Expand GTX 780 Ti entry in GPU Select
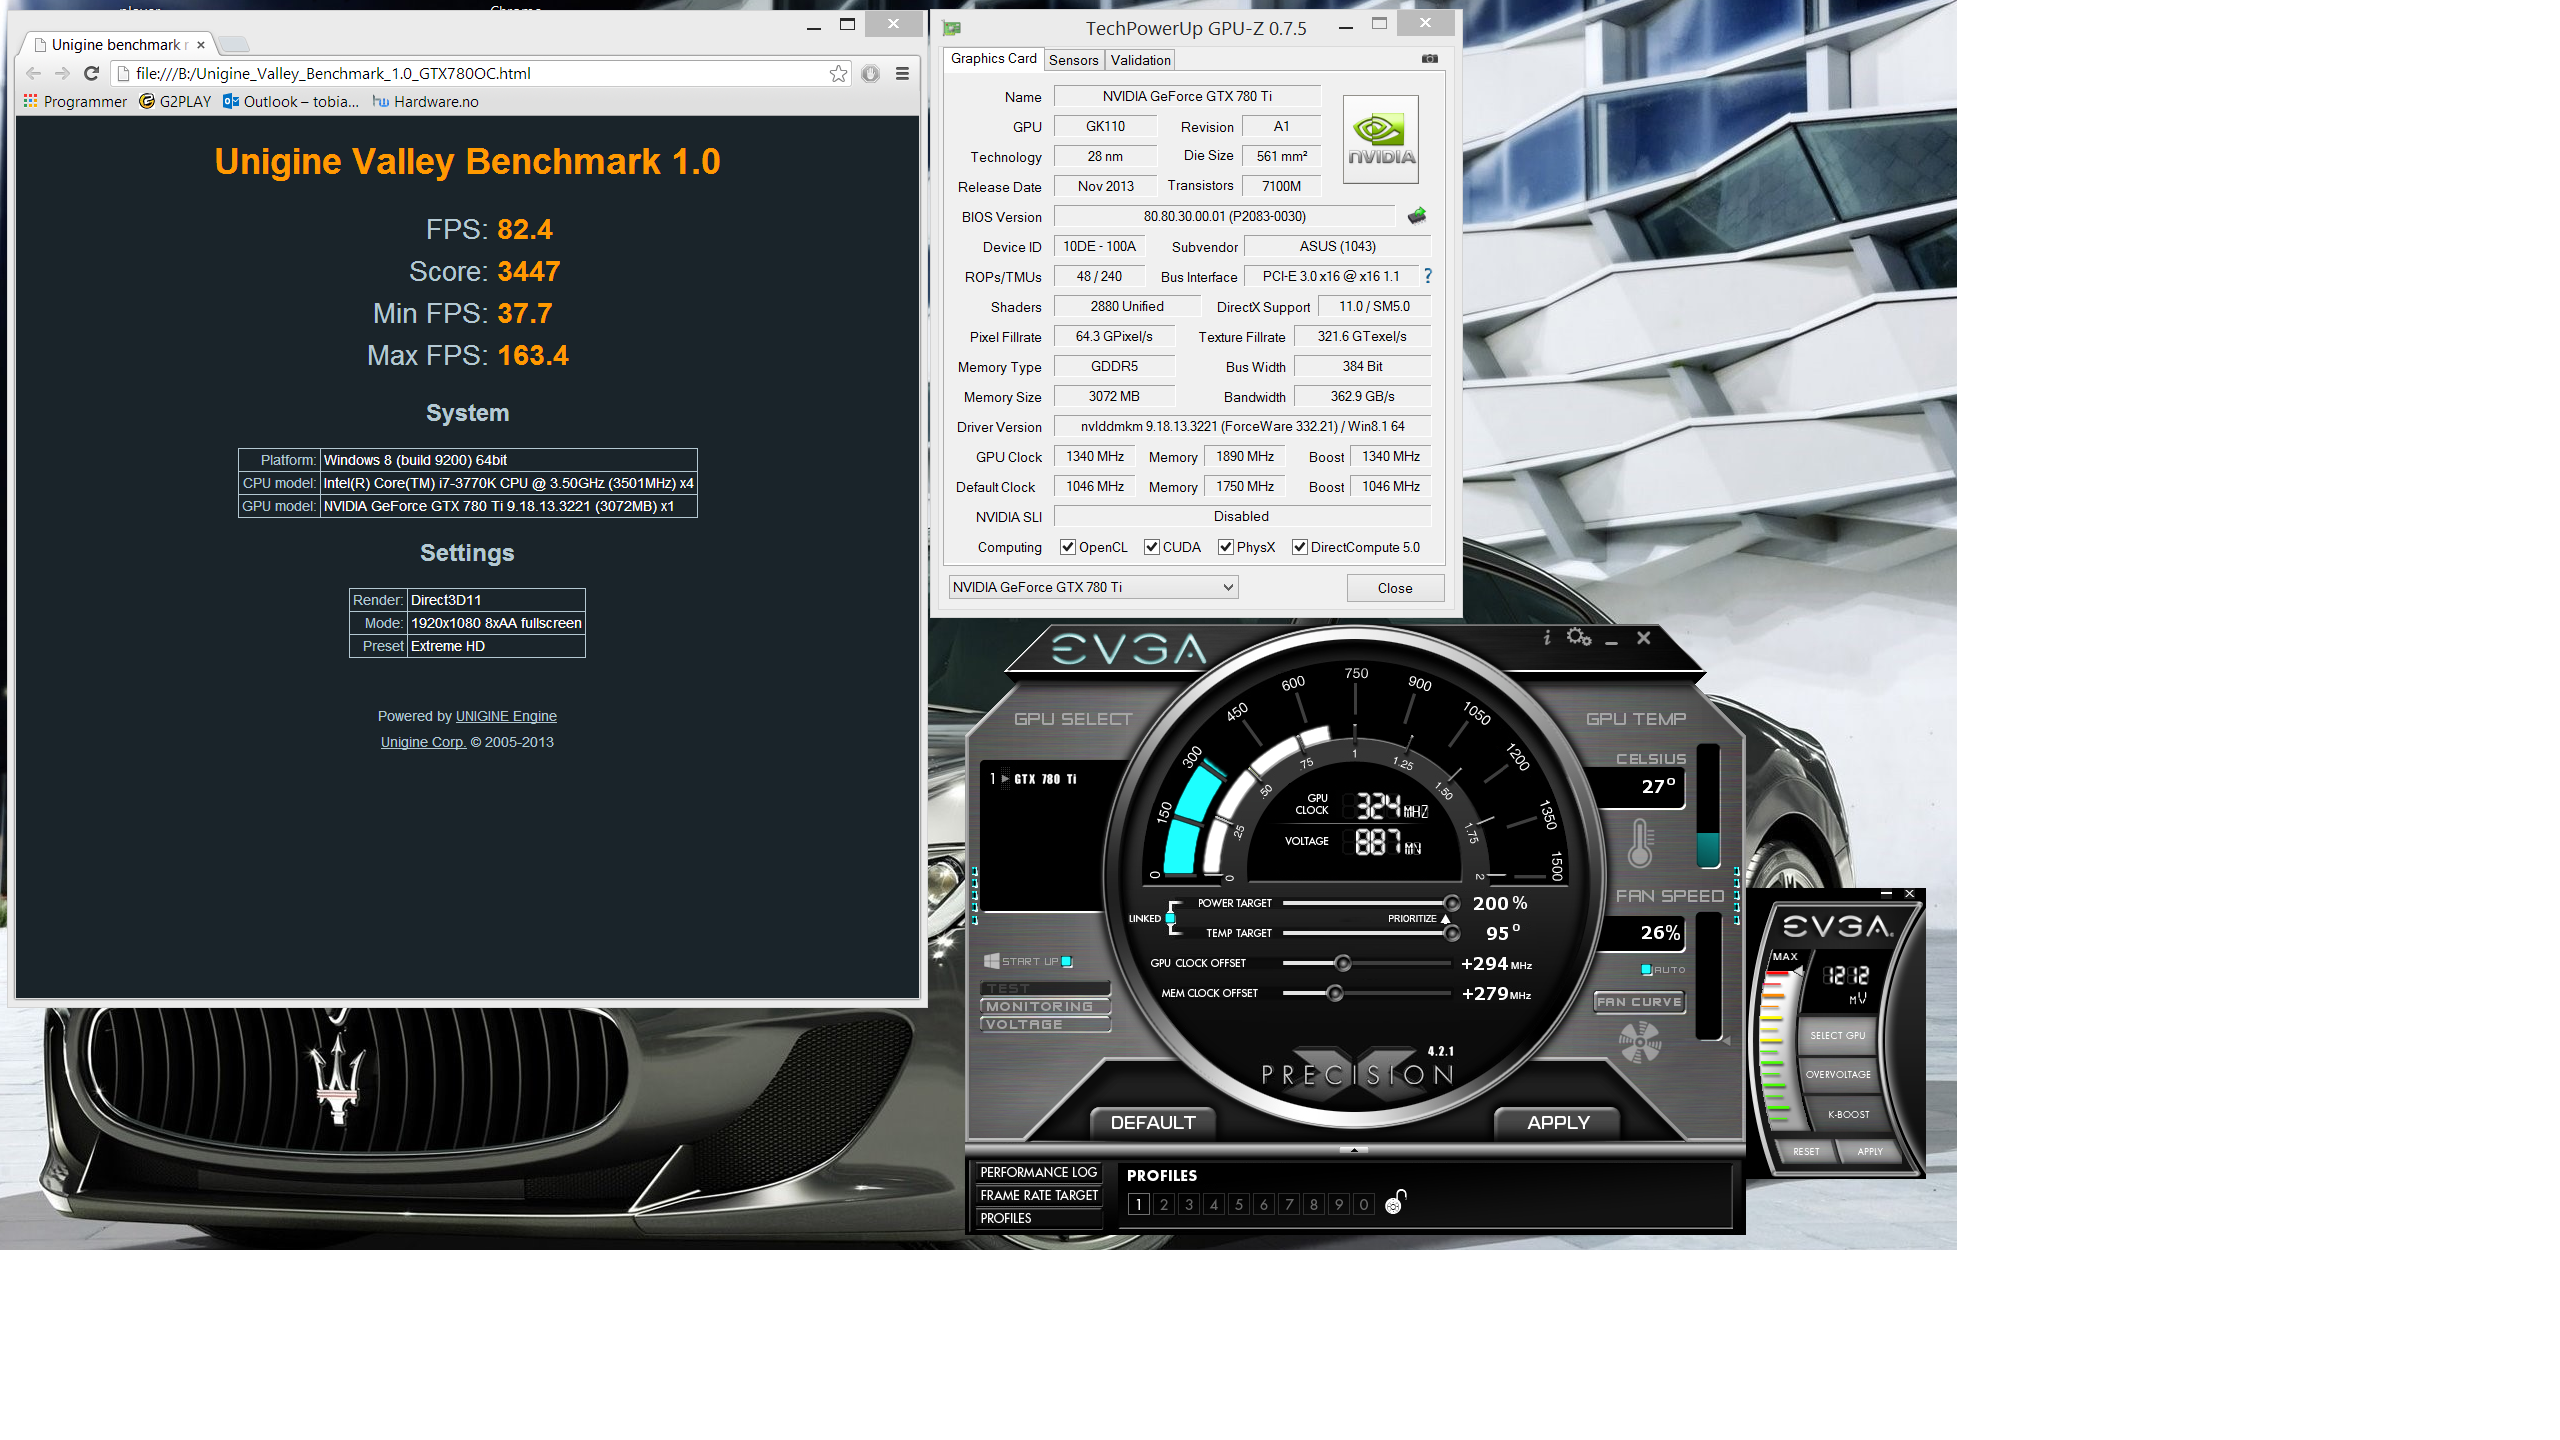 pyautogui.click(x=1005, y=779)
